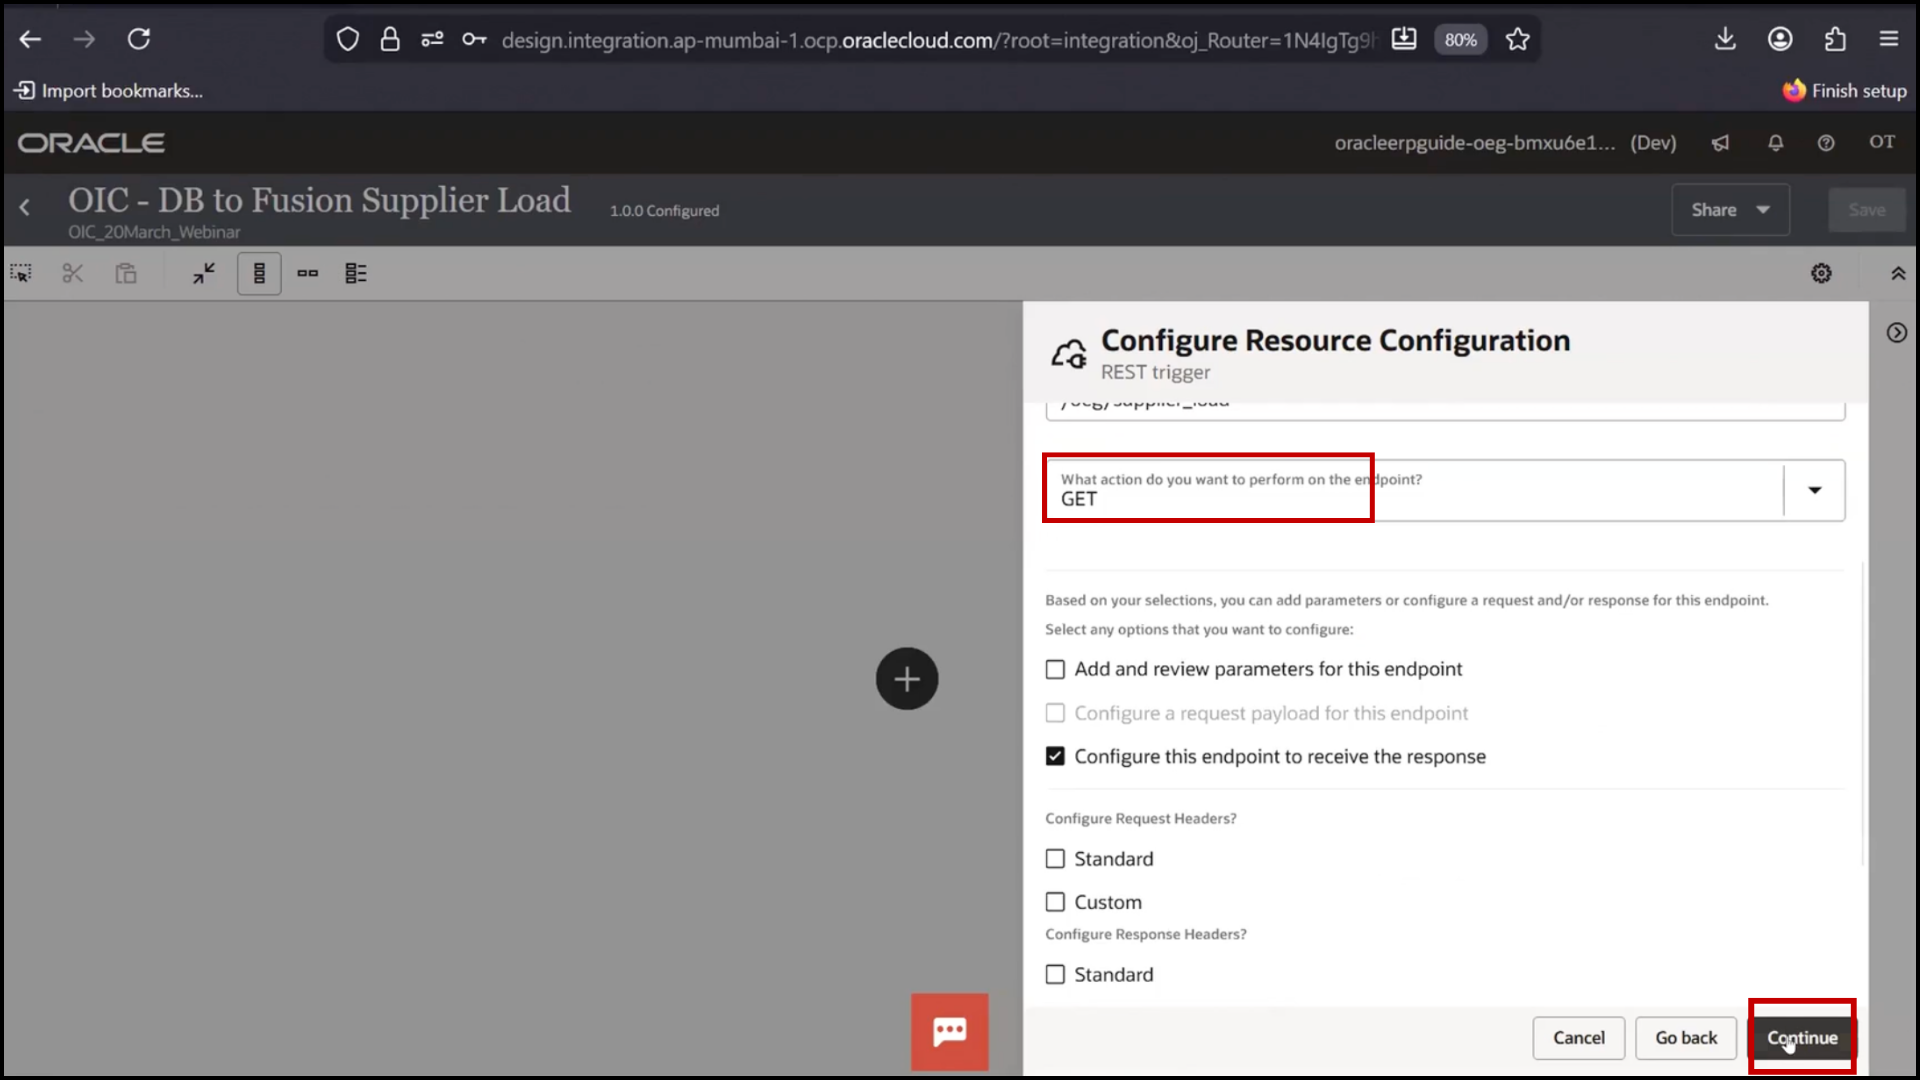Image resolution: width=1920 pixels, height=1080 pixels.
Task: Open the red chat assistant button
Action: (949, 1031)
